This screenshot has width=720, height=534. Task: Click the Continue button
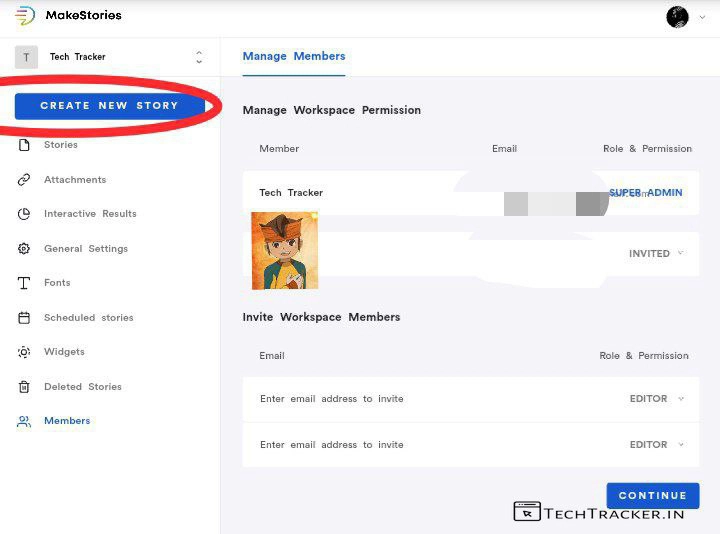652,496
